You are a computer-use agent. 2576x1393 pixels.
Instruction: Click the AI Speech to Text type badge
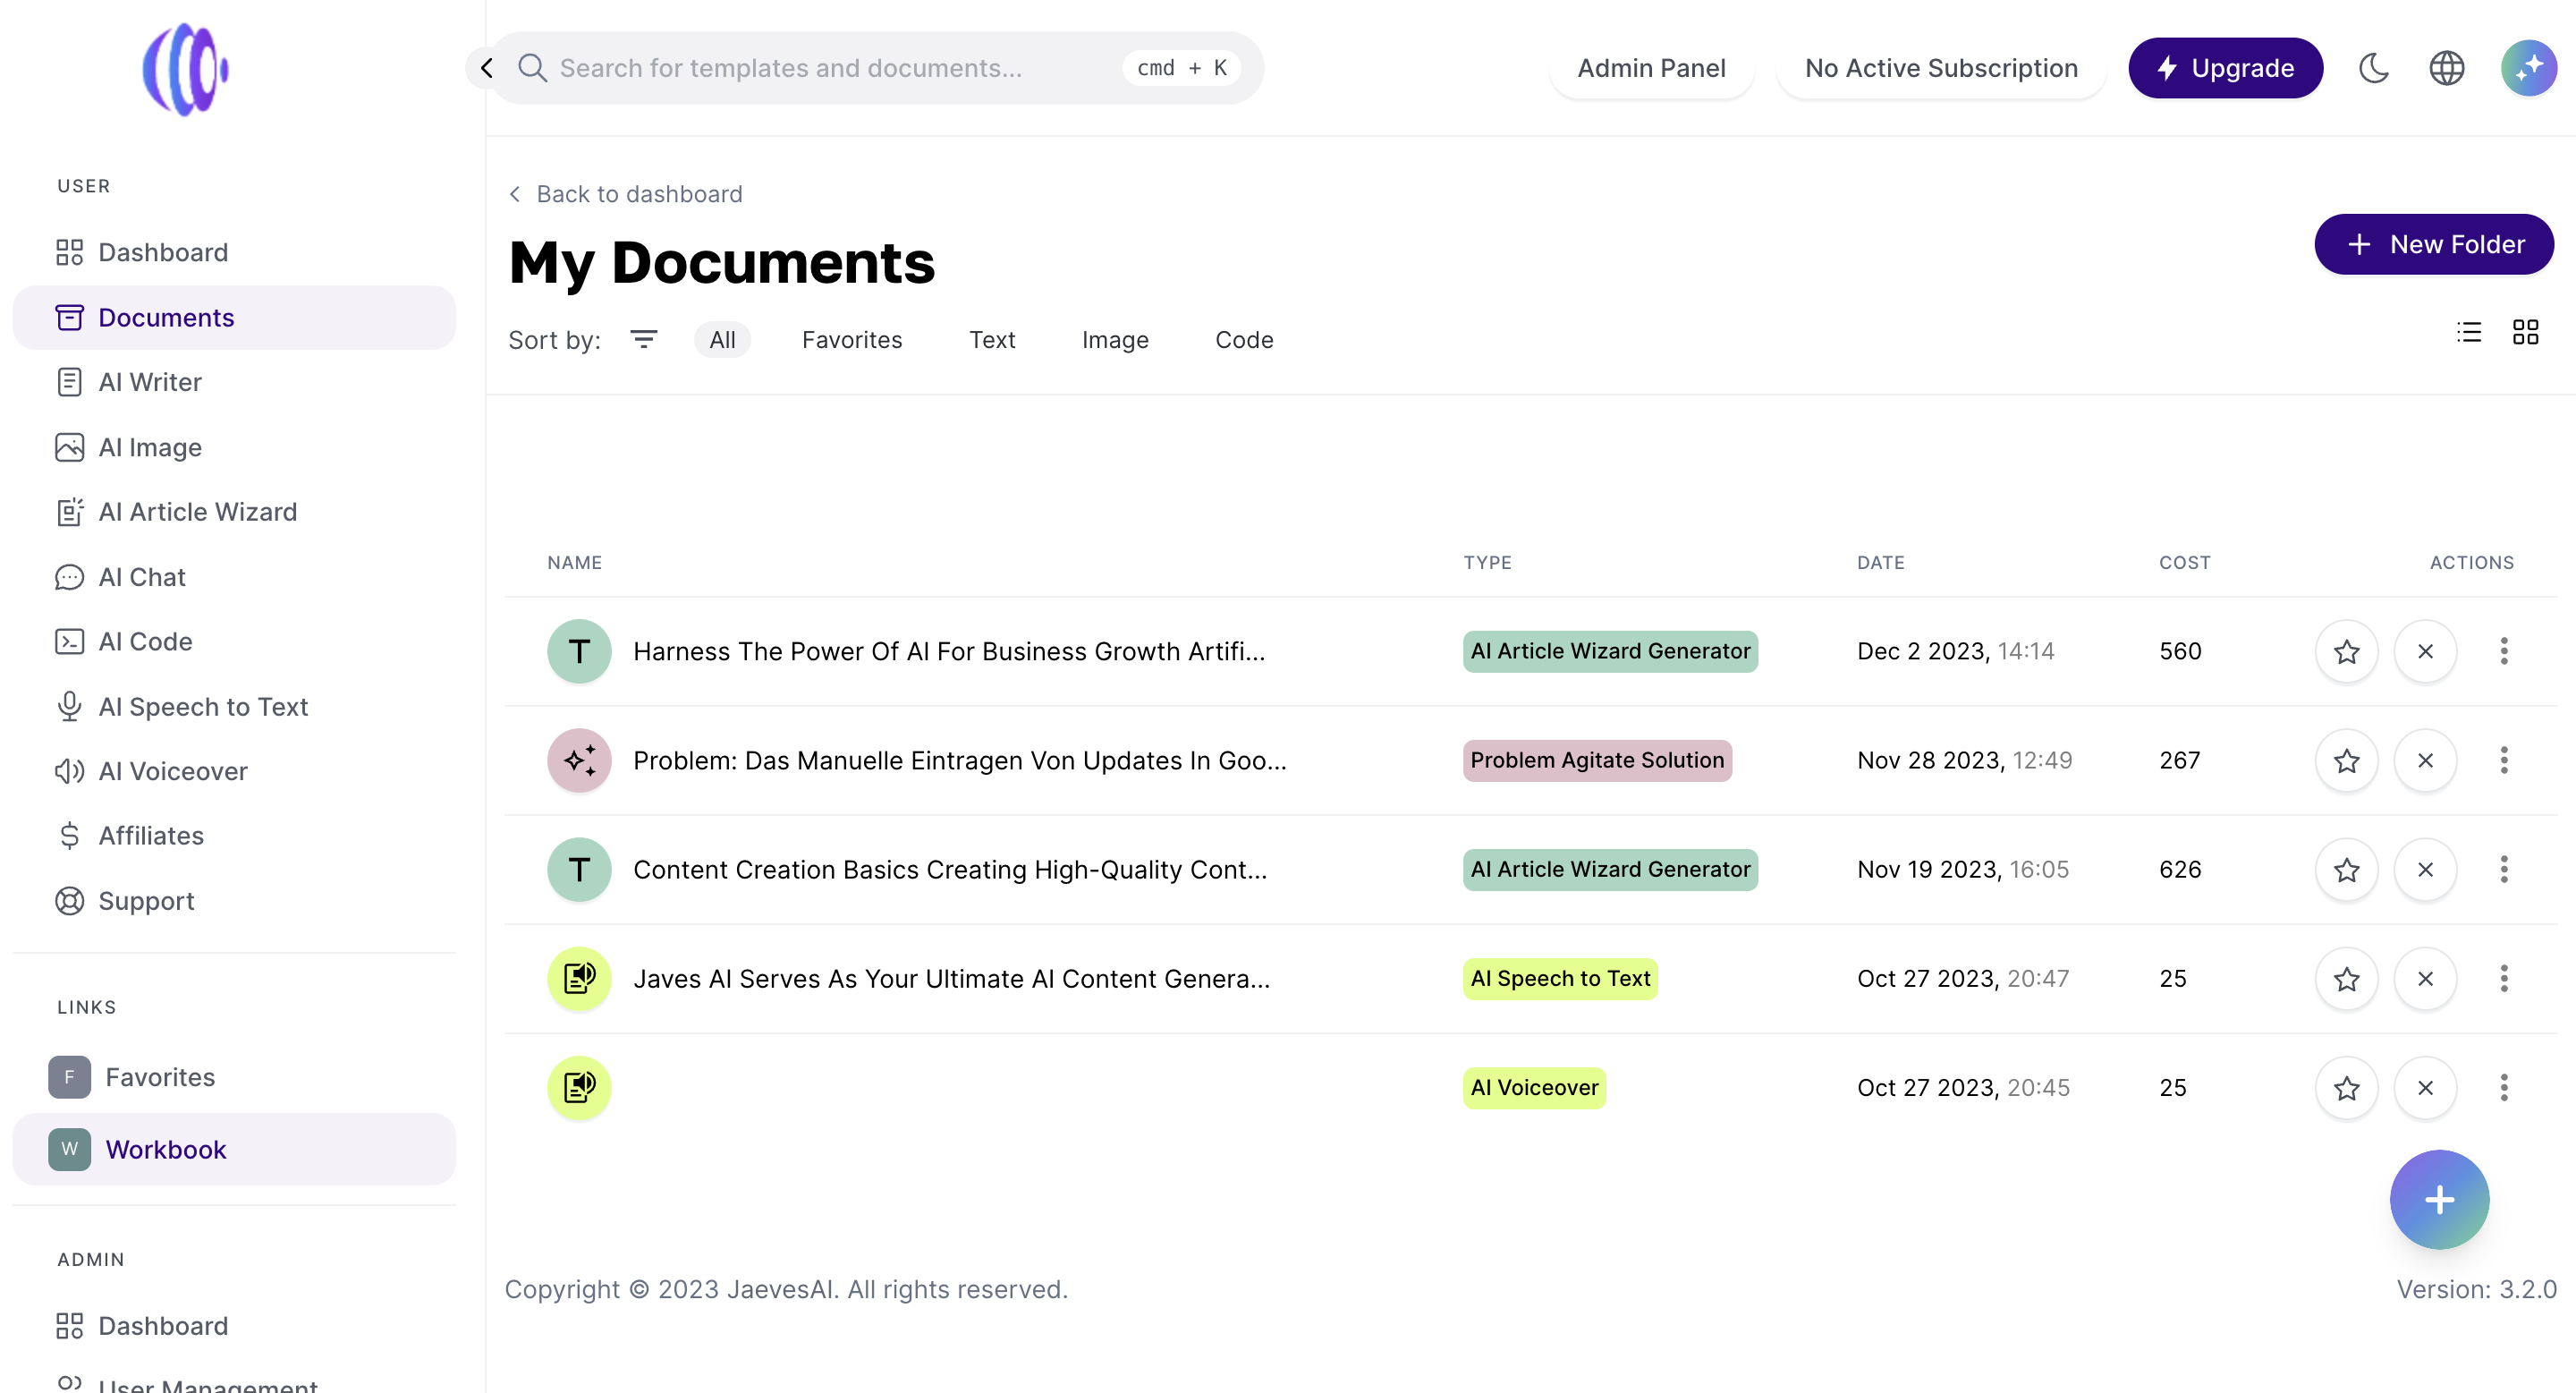(1560, 978)
